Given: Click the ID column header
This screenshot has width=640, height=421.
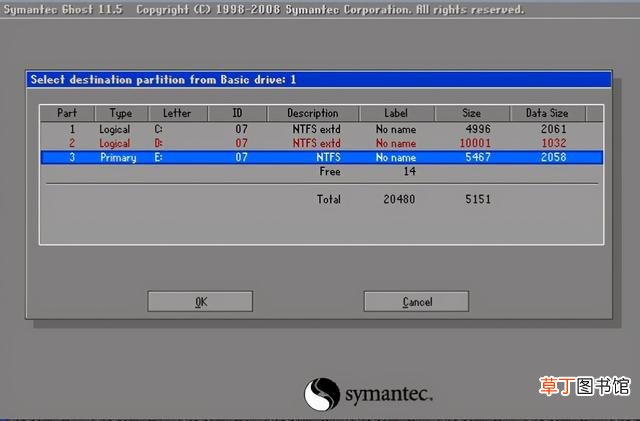Looking at the screenshot, I should tap(237, 113).
